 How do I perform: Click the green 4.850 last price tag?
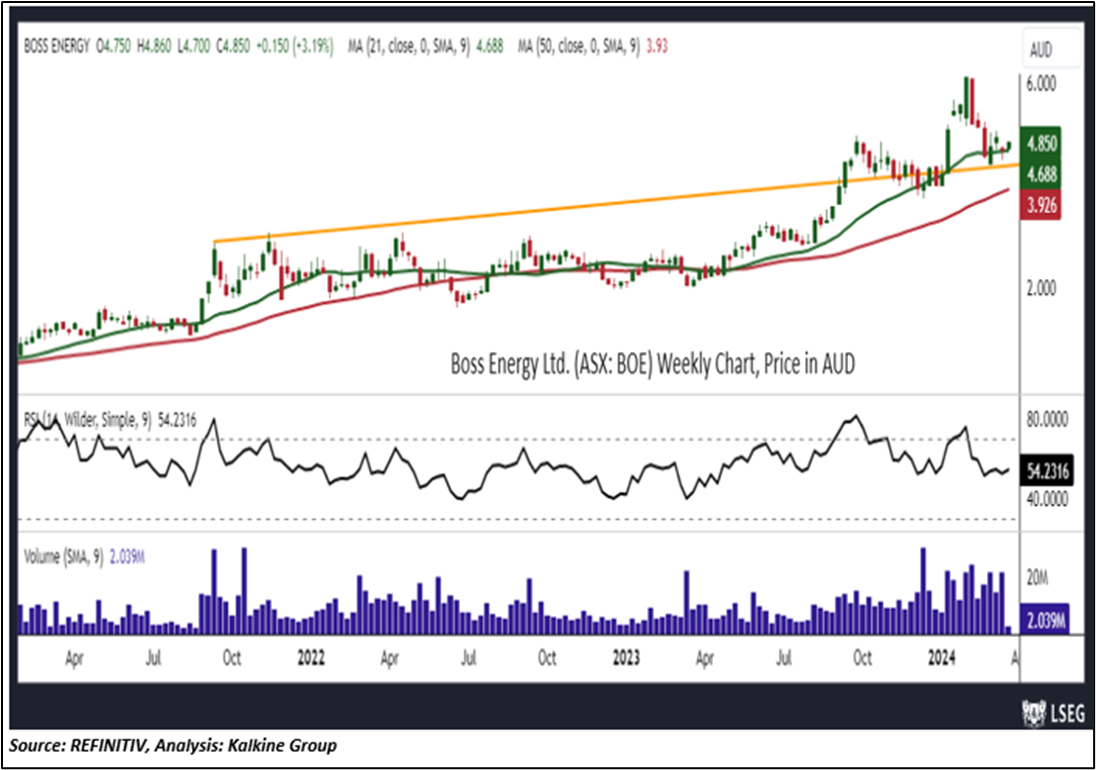[x=1041, y=144]
